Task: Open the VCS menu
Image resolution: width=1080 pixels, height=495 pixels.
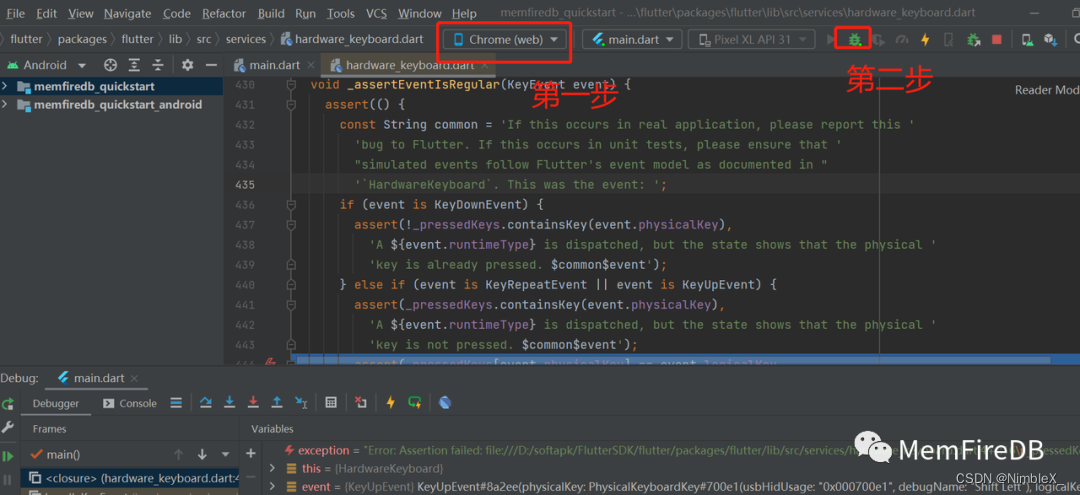Action: [x=377, y=13]
